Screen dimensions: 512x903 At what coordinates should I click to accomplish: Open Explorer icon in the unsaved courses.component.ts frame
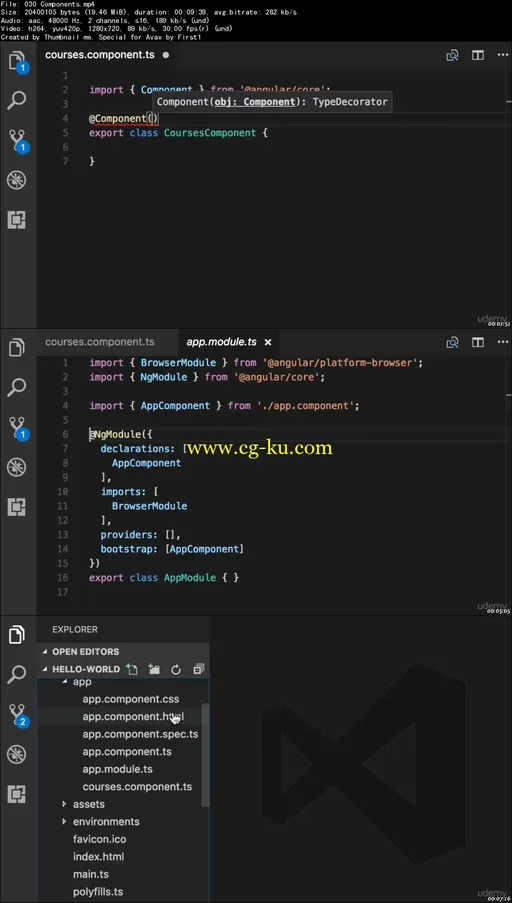[17, 60]
